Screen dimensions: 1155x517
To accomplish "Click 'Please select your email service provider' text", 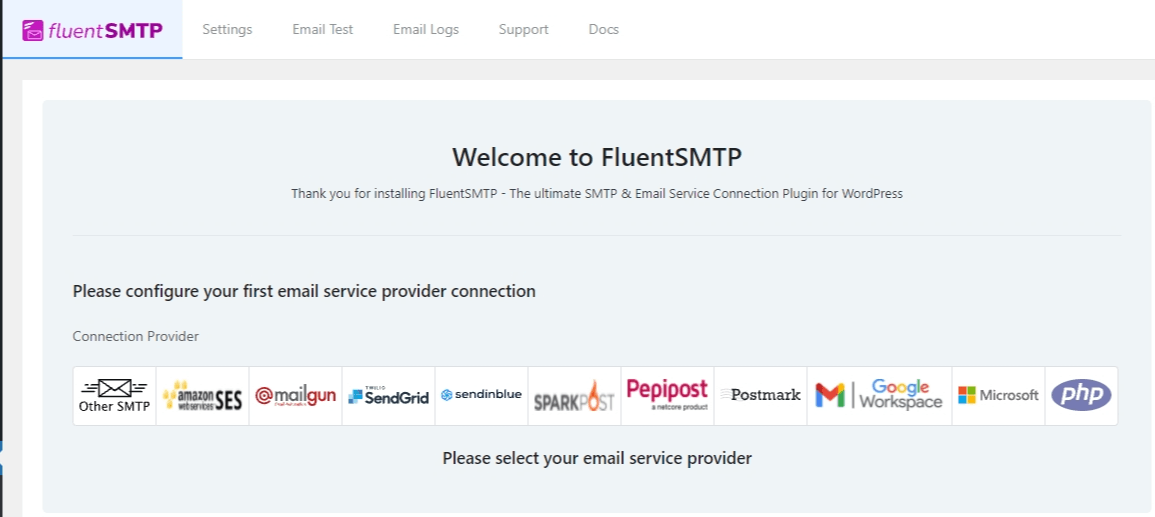I will [597, 458].
